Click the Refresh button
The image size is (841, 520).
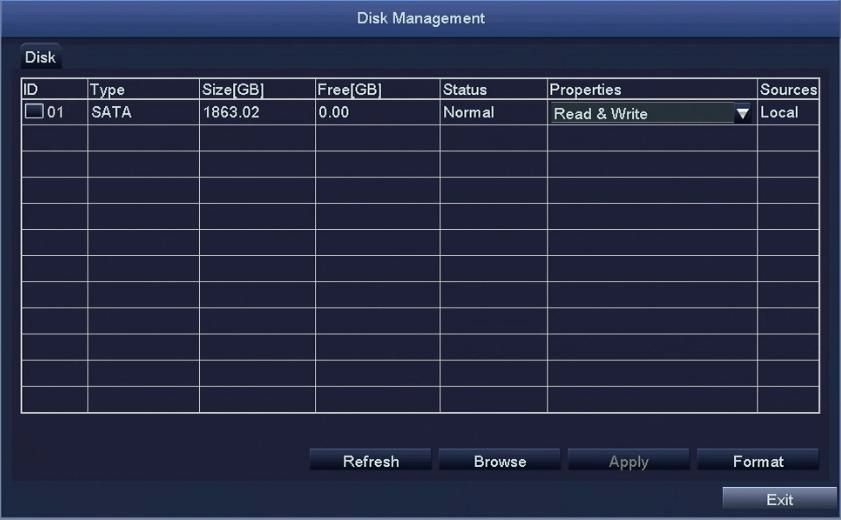pyautogui.click(x=371, y=462)
